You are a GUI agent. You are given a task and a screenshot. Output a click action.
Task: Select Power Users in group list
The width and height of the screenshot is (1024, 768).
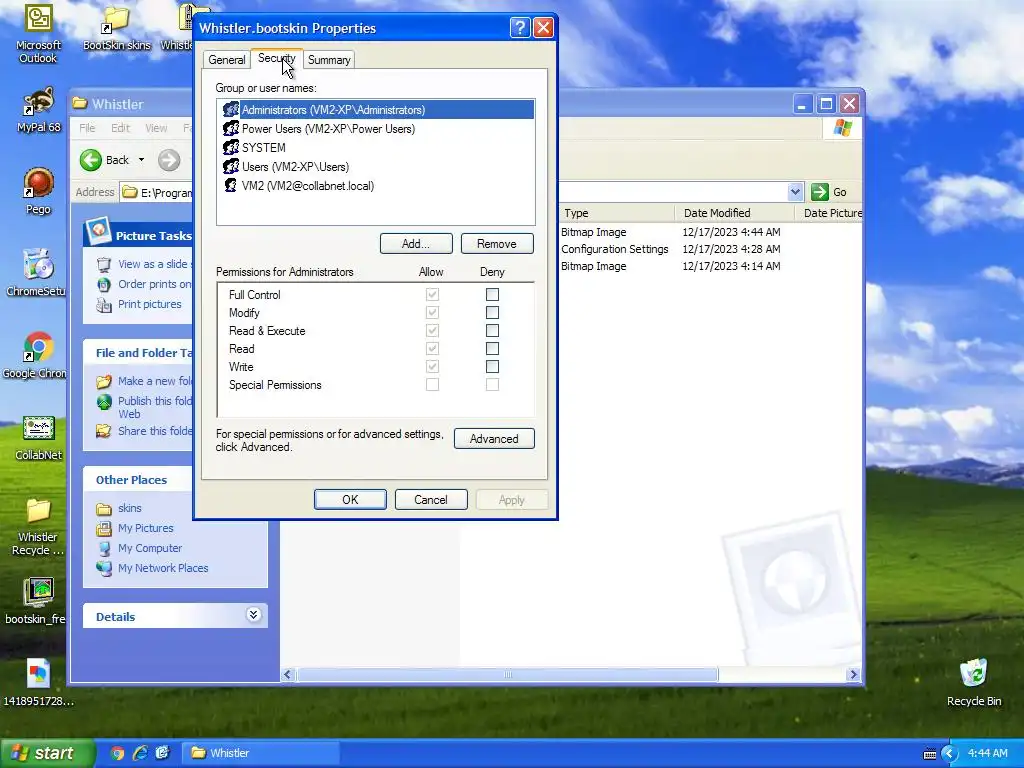[376, 129]
